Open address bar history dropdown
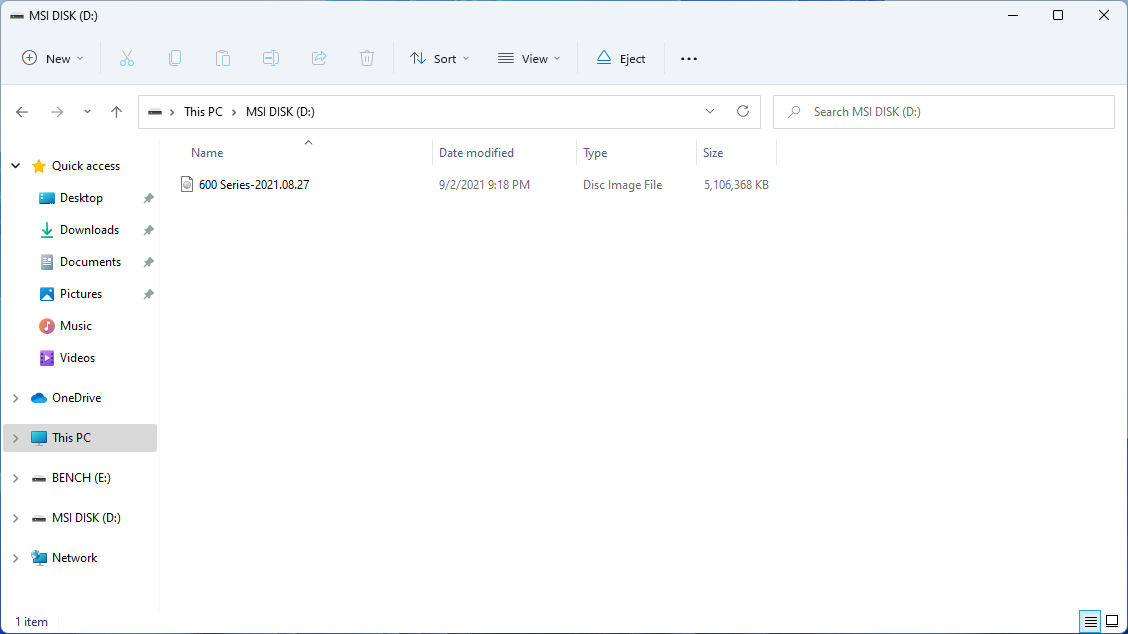The height and width of the screenshot is (634, 1128). 710,112
